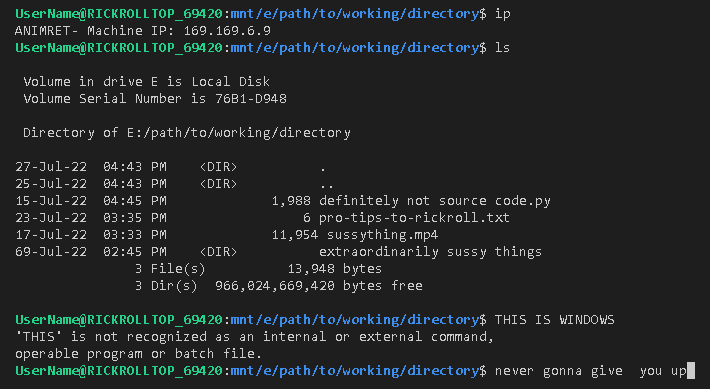Screen dimensions: 710x389
Task: Click 'definitely not source code.py' file name
Action: click(x=435, y=201)
